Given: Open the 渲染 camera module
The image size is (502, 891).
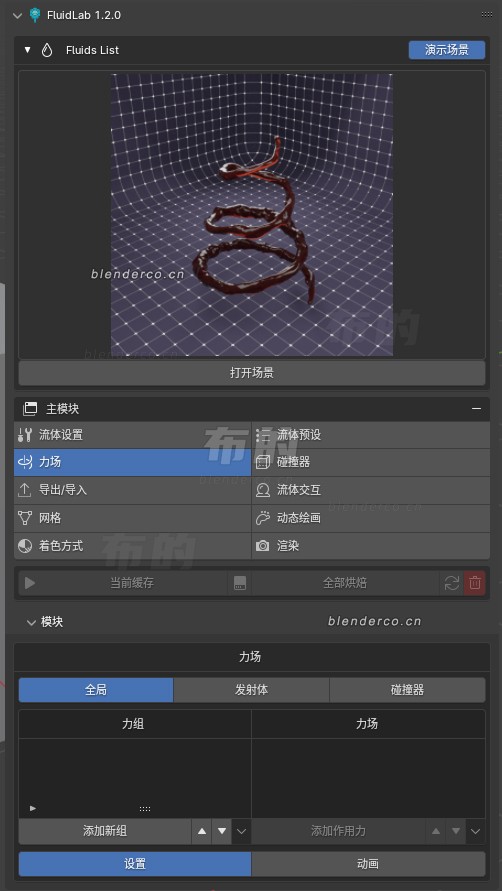Looking at the screenshot, I should click(x=371, y=546).
